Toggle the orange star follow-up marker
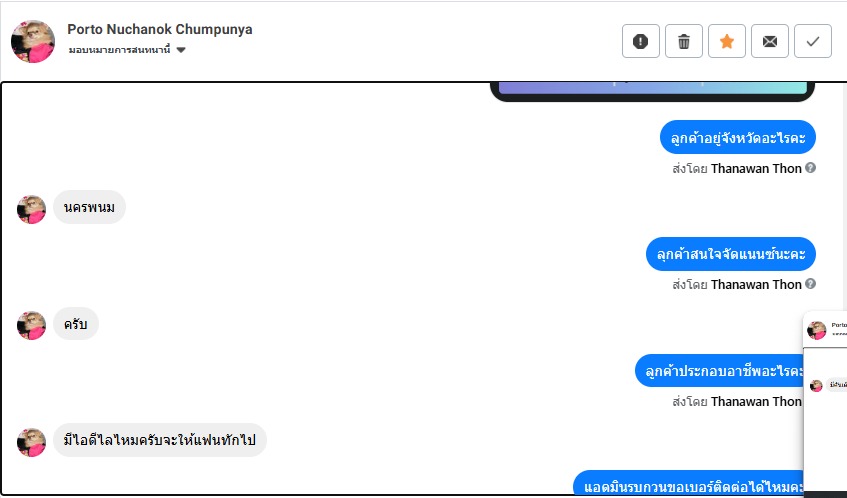Viewport: 847px width, 498px height. point(727,41)
